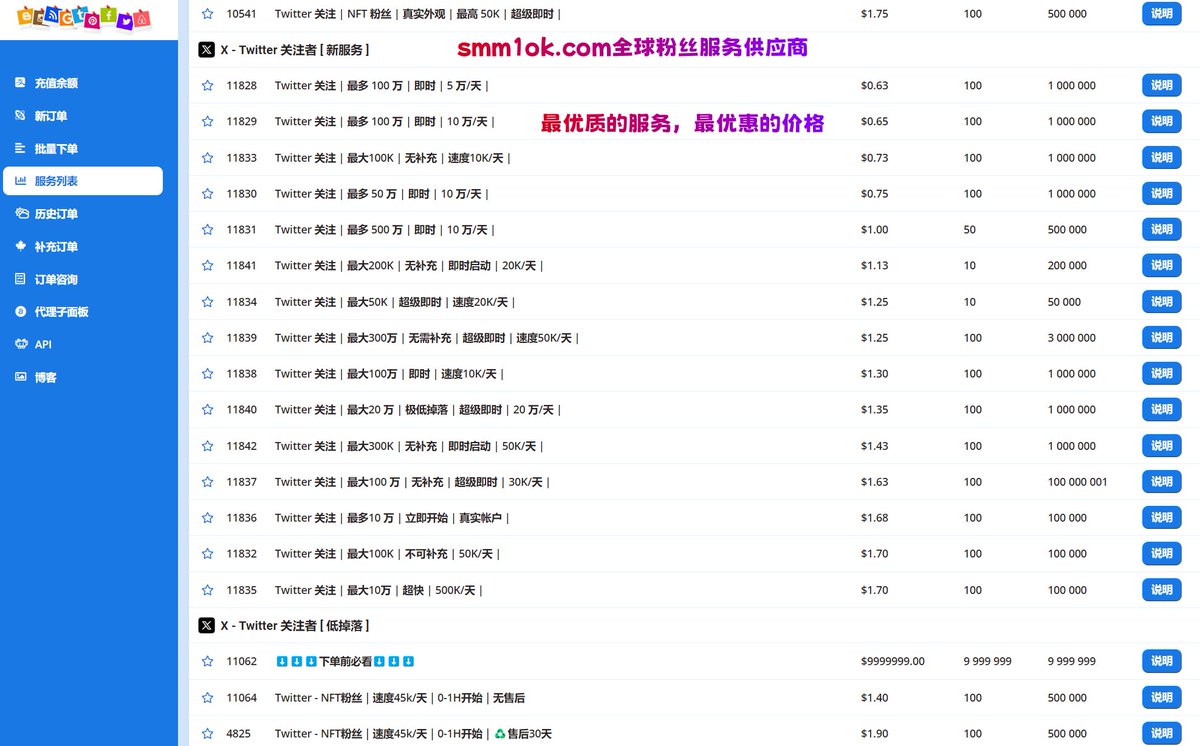Show 说明 for service 11833
Screen dimensions: 1200x746
pyautogui.click(x=1161, y=158)
